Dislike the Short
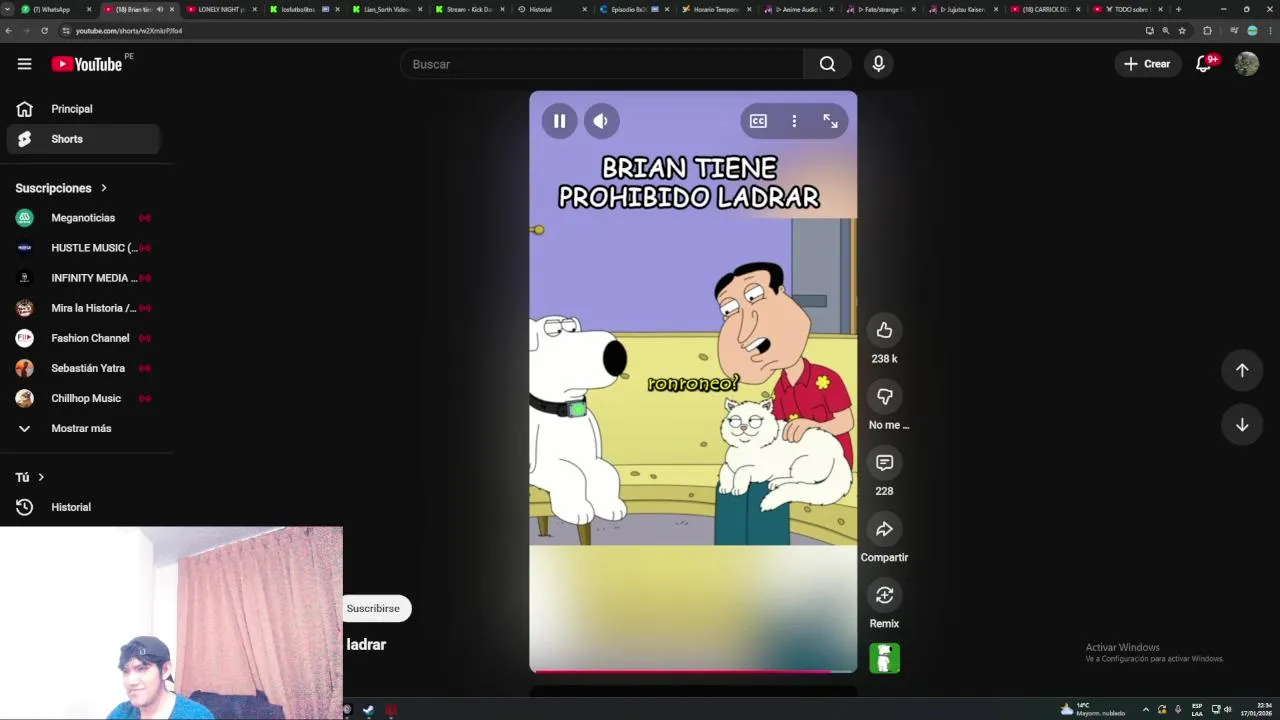Screen dimensions: 1280x720 pos(884,397)
